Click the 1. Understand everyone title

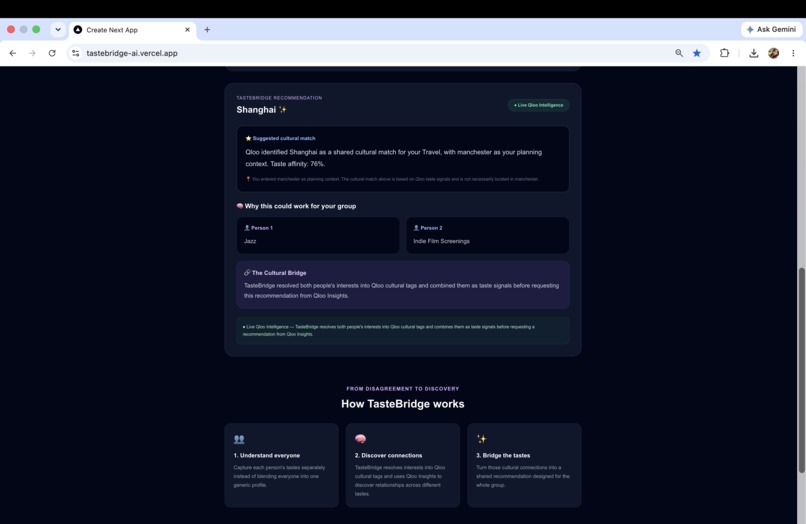[x=267, y=455]
